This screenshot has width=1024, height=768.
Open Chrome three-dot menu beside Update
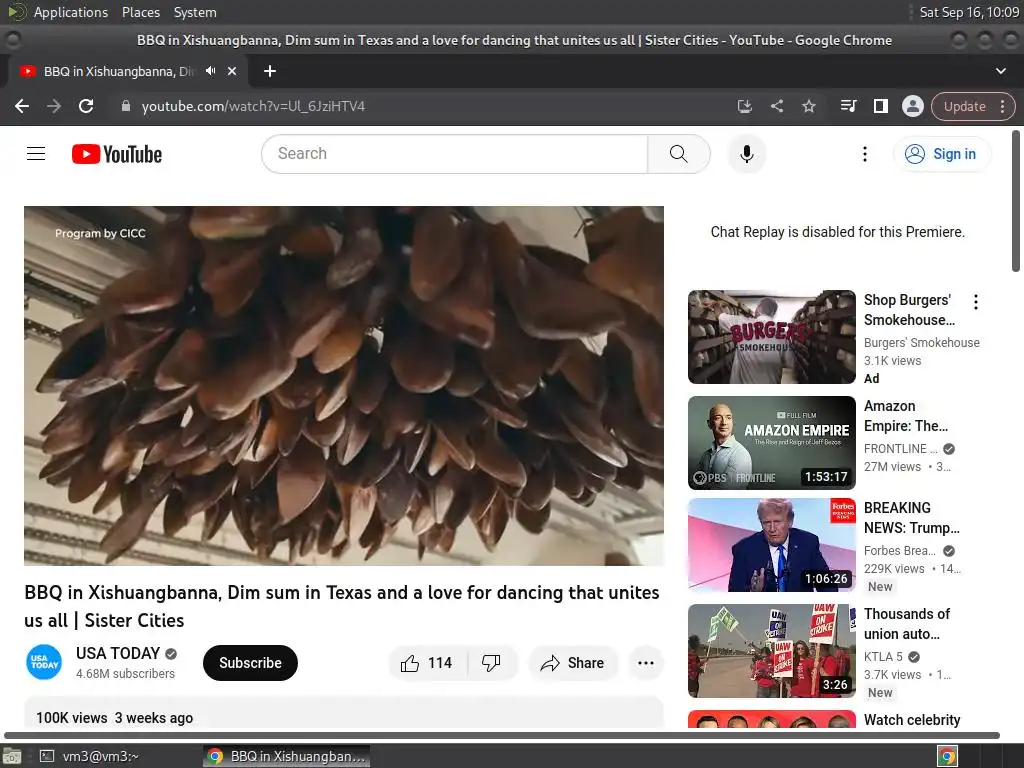1002,106
